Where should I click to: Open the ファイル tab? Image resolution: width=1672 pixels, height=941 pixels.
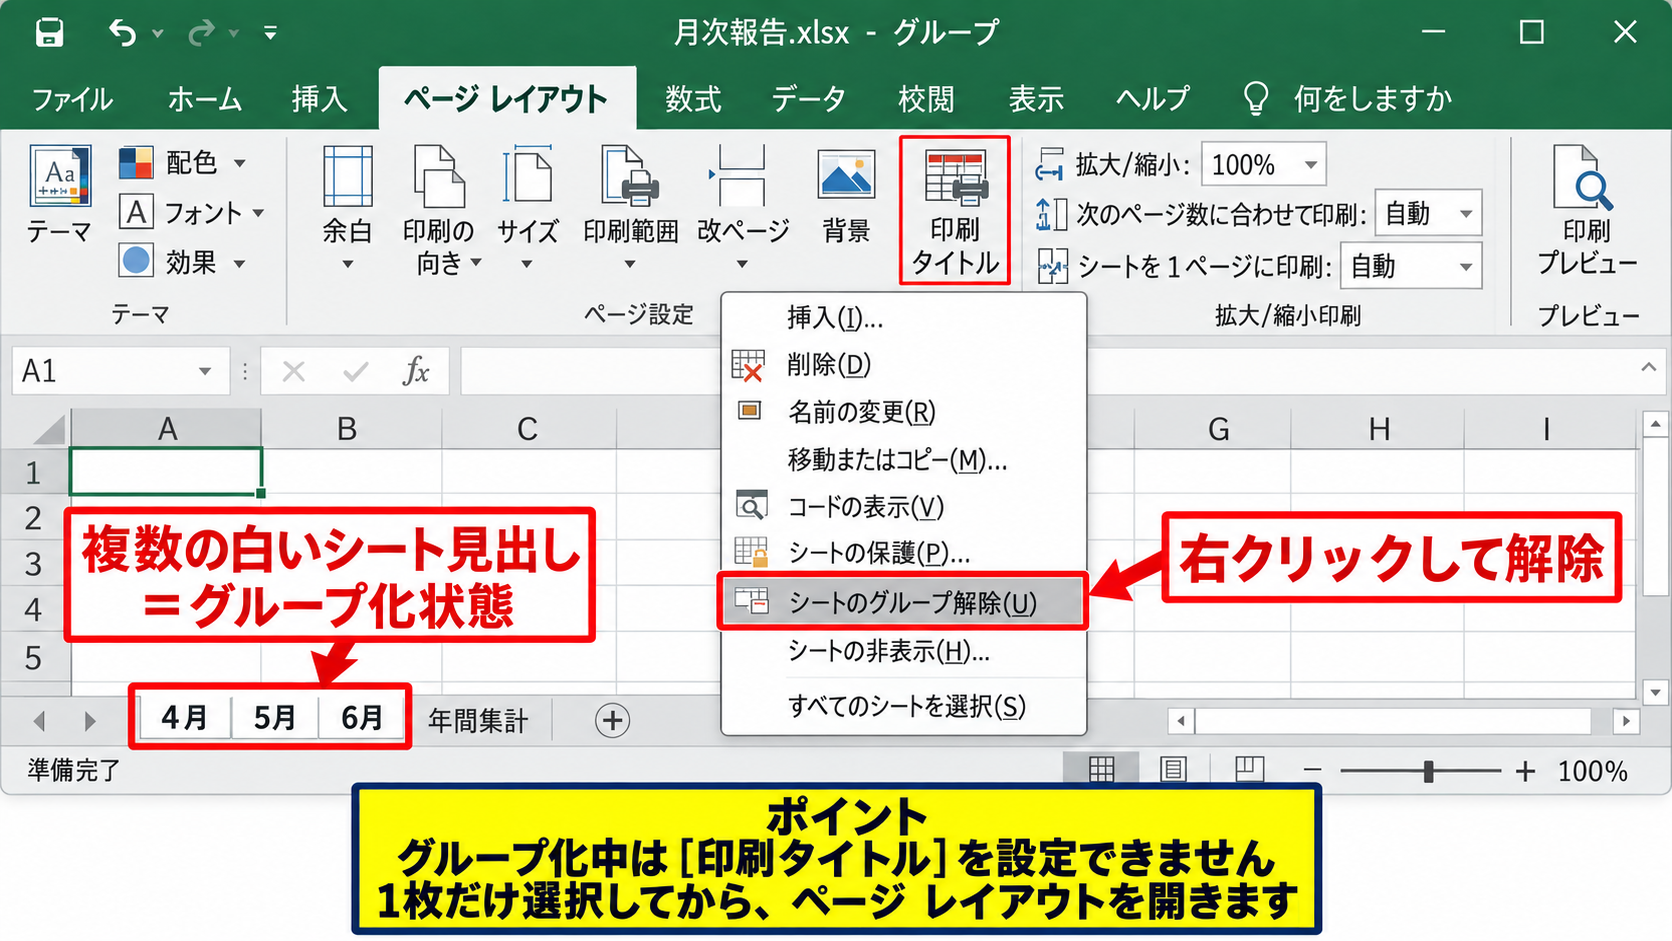pyautogui.click(x=72, y=99)
